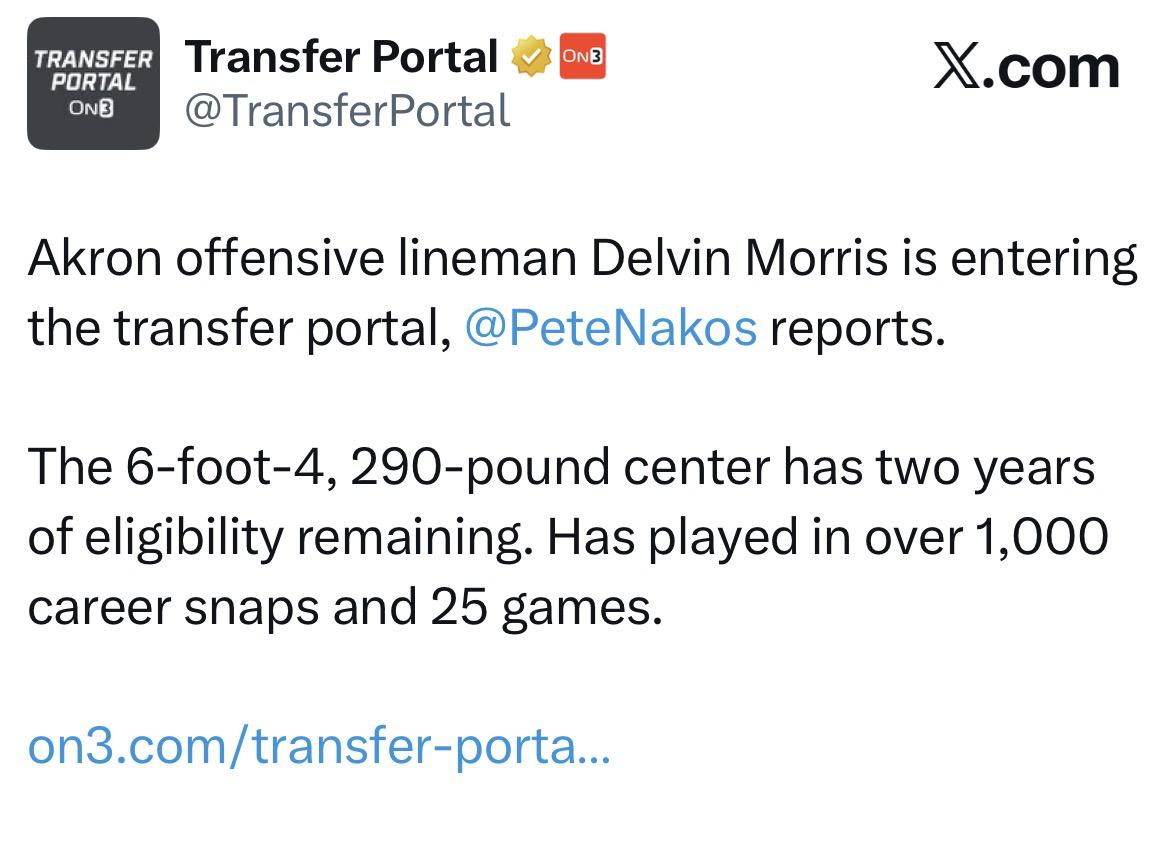
Task: Click the red ON3 affiliate badge
Action: (582, 57)
